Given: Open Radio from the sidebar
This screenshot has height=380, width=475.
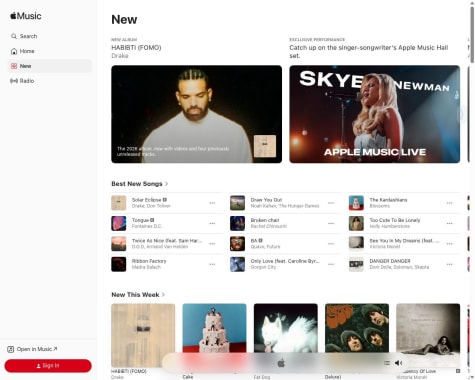Looking at the screenshot, I should pyautogui.click(x=49, y=81).
